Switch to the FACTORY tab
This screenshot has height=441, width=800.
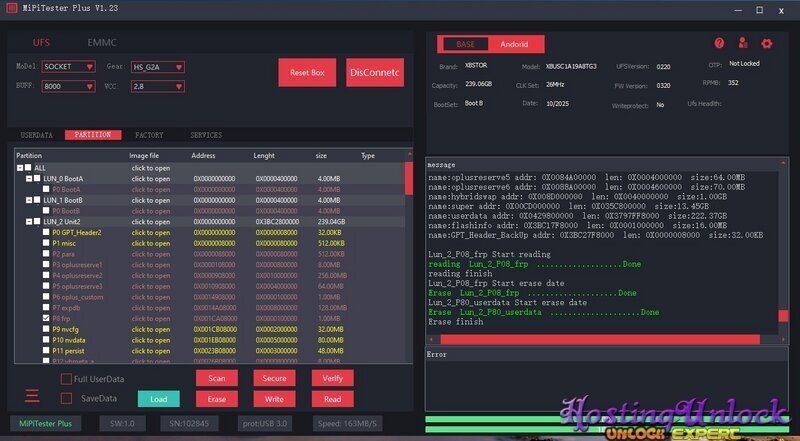(149, 135)
